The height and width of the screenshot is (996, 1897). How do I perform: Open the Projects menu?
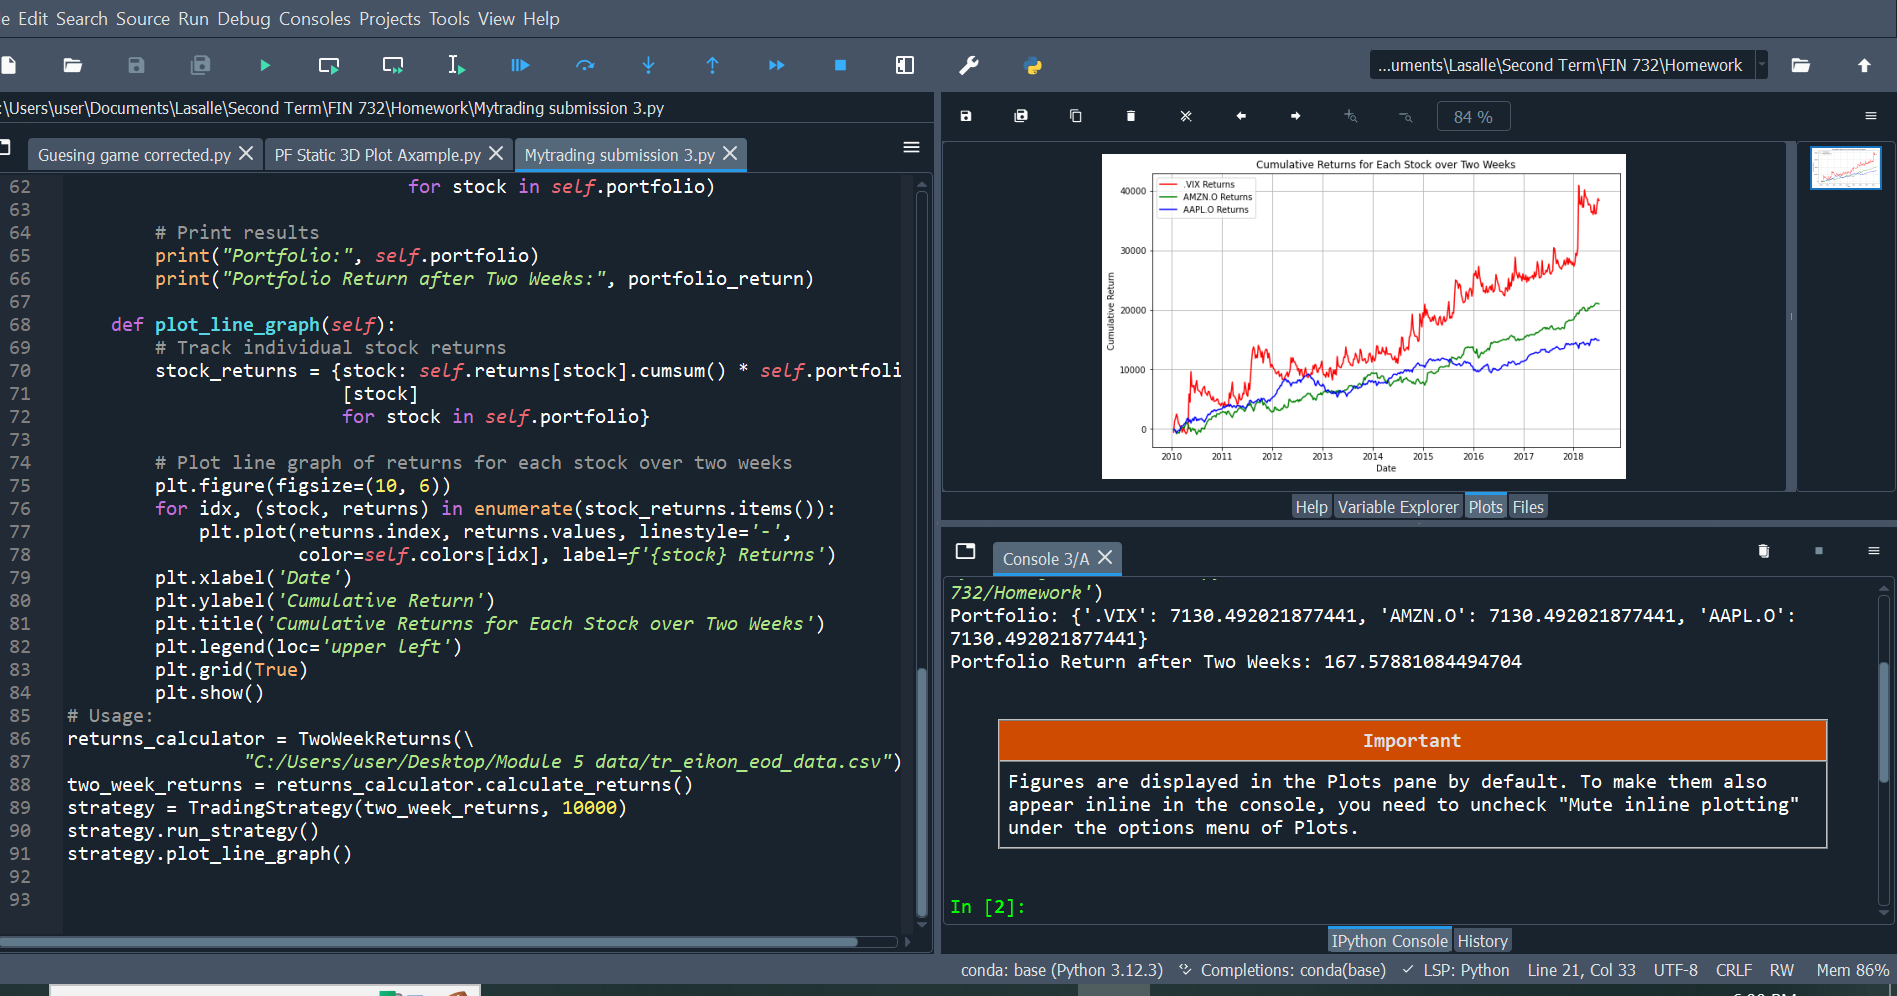click(x=390, y=18)
